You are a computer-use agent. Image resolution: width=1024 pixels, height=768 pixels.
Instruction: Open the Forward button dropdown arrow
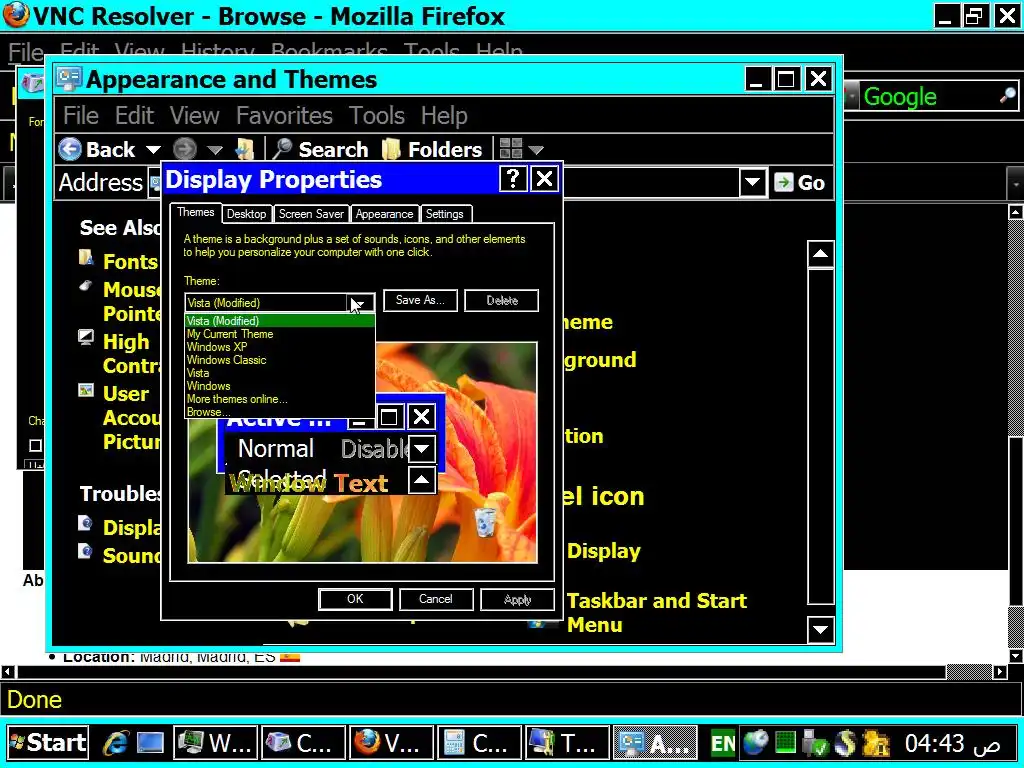pos(215,150)
